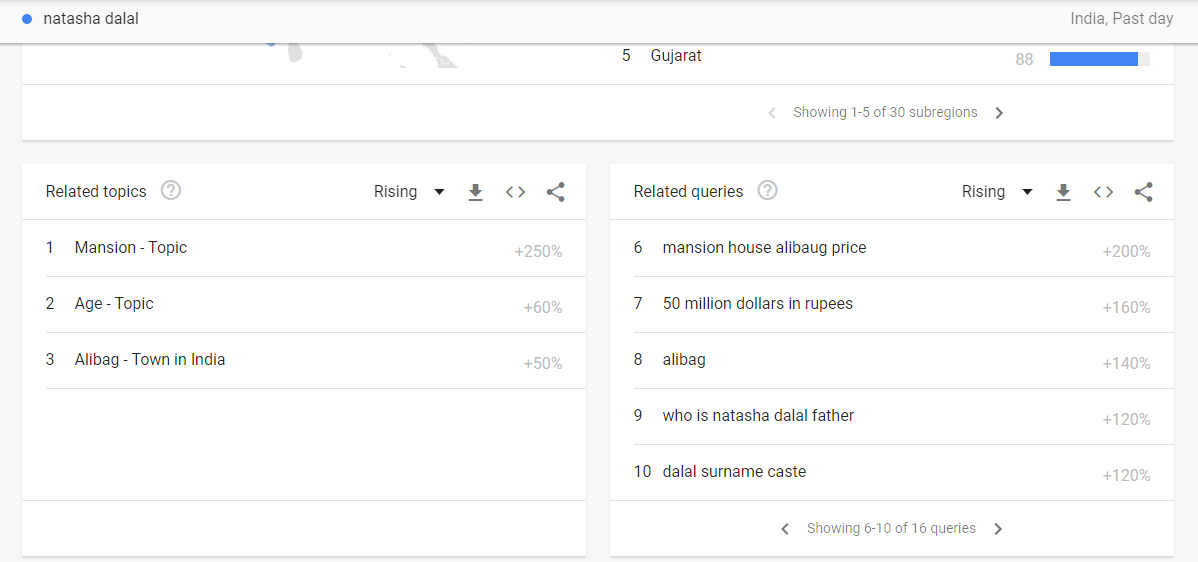Screen dimensions: 1198x562
Task: Click the Gujarat interest bar
Action: pos(1094,59)
